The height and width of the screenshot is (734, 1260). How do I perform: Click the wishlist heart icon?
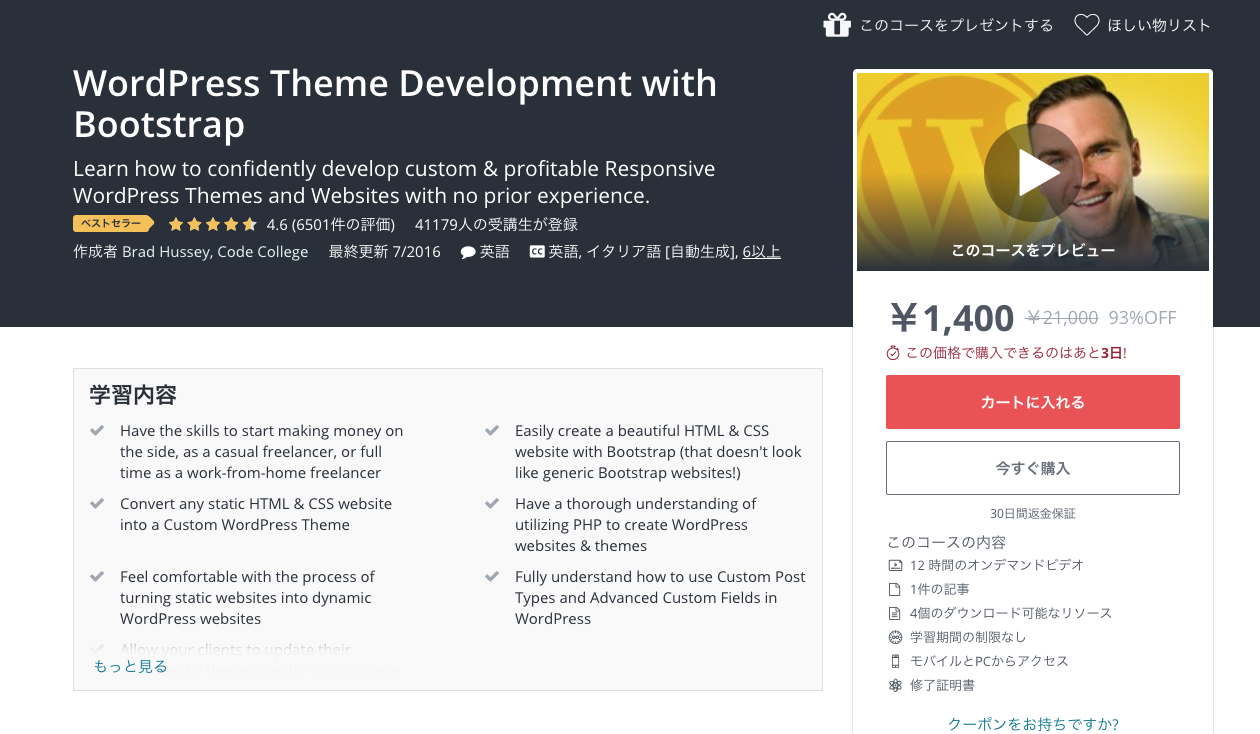point(1087,25)
